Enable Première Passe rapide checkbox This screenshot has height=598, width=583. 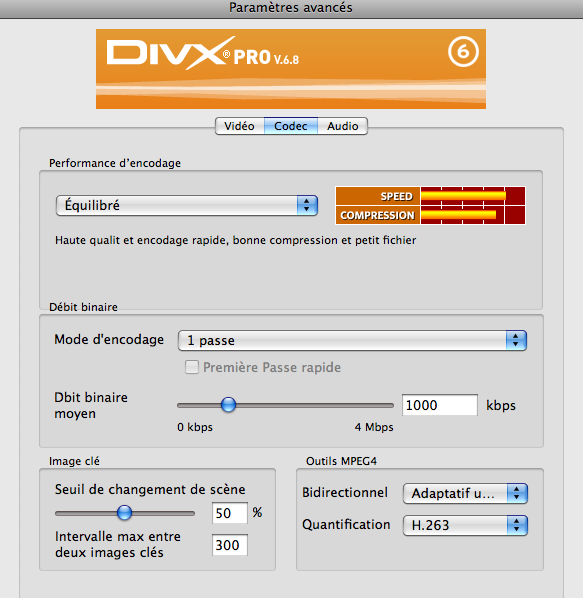pos(192,367)
